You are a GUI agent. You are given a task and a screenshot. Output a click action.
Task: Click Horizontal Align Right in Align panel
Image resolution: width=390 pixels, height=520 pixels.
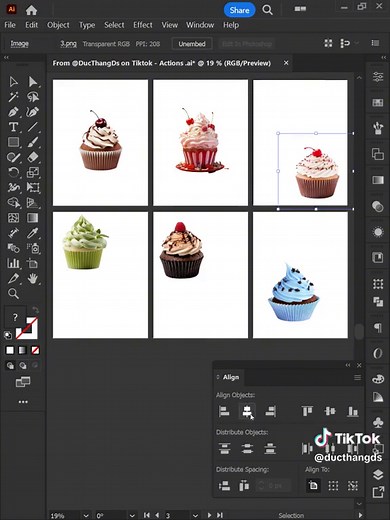270,411
